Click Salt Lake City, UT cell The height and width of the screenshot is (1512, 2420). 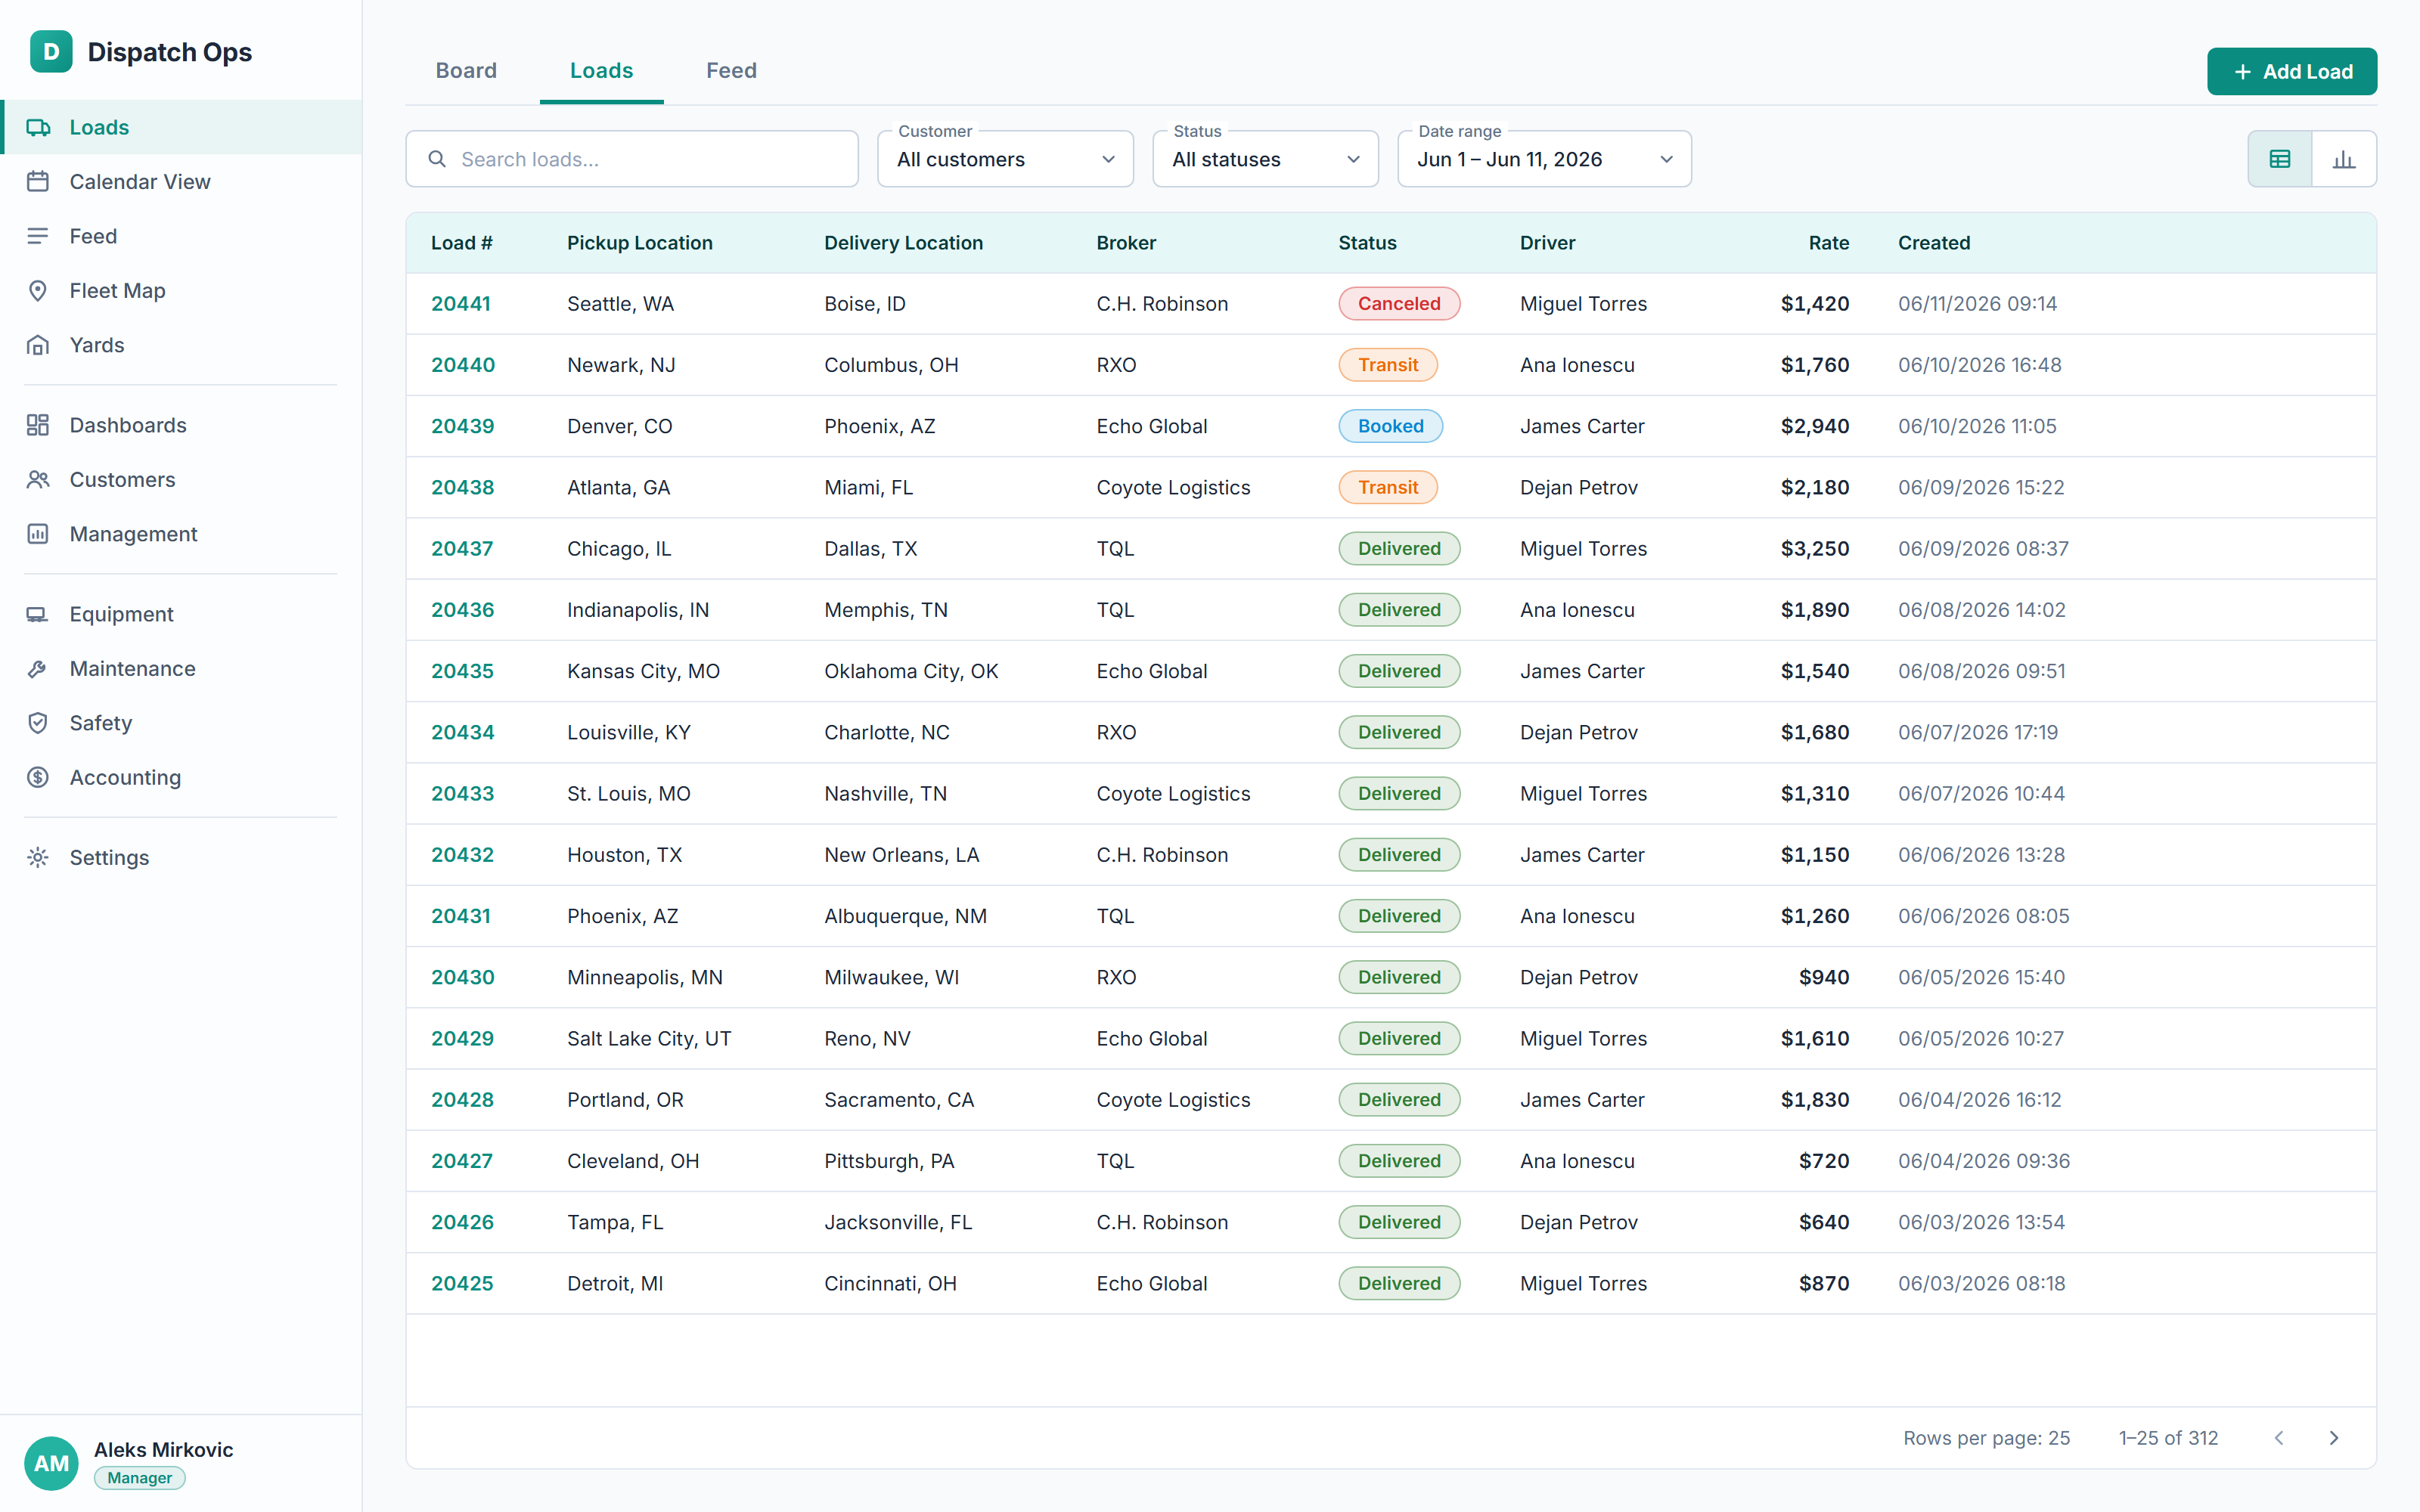click(x=649, y=1039)
